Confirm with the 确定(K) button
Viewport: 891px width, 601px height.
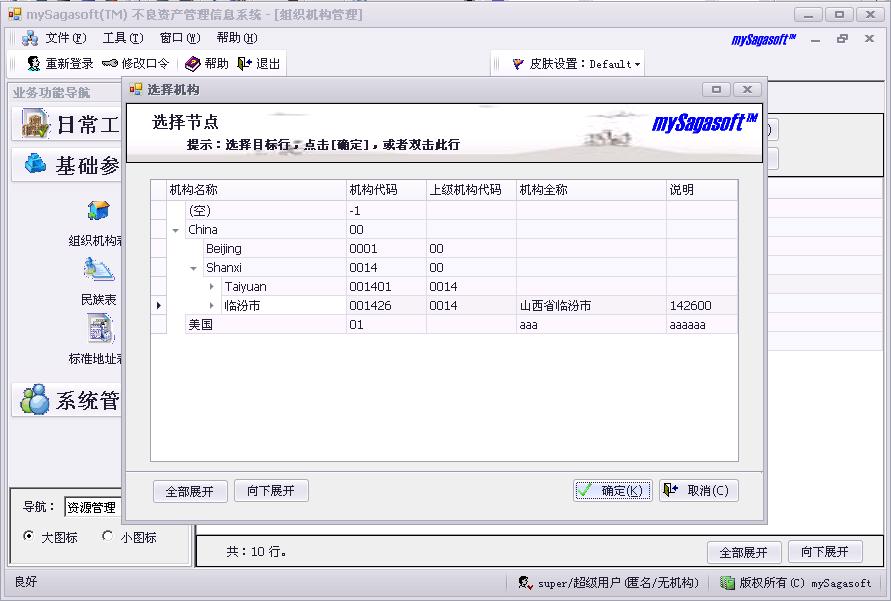click(x=613, y=491)
